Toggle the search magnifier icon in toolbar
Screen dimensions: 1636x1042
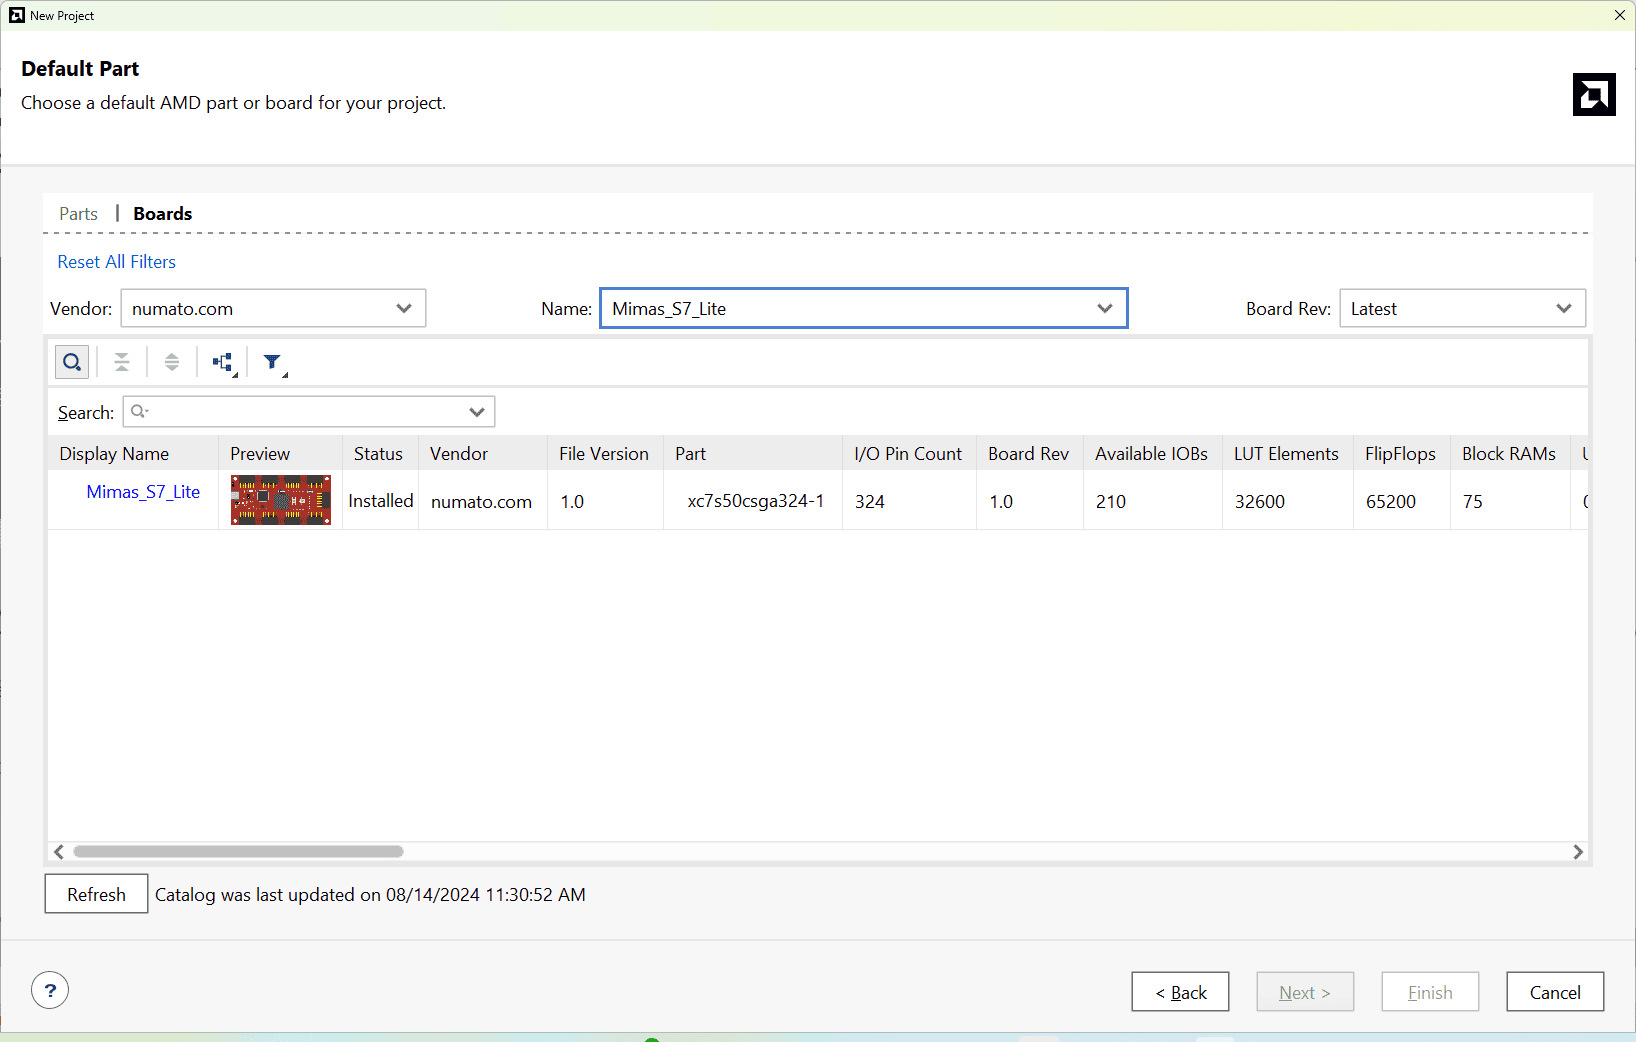coord(72,362)
